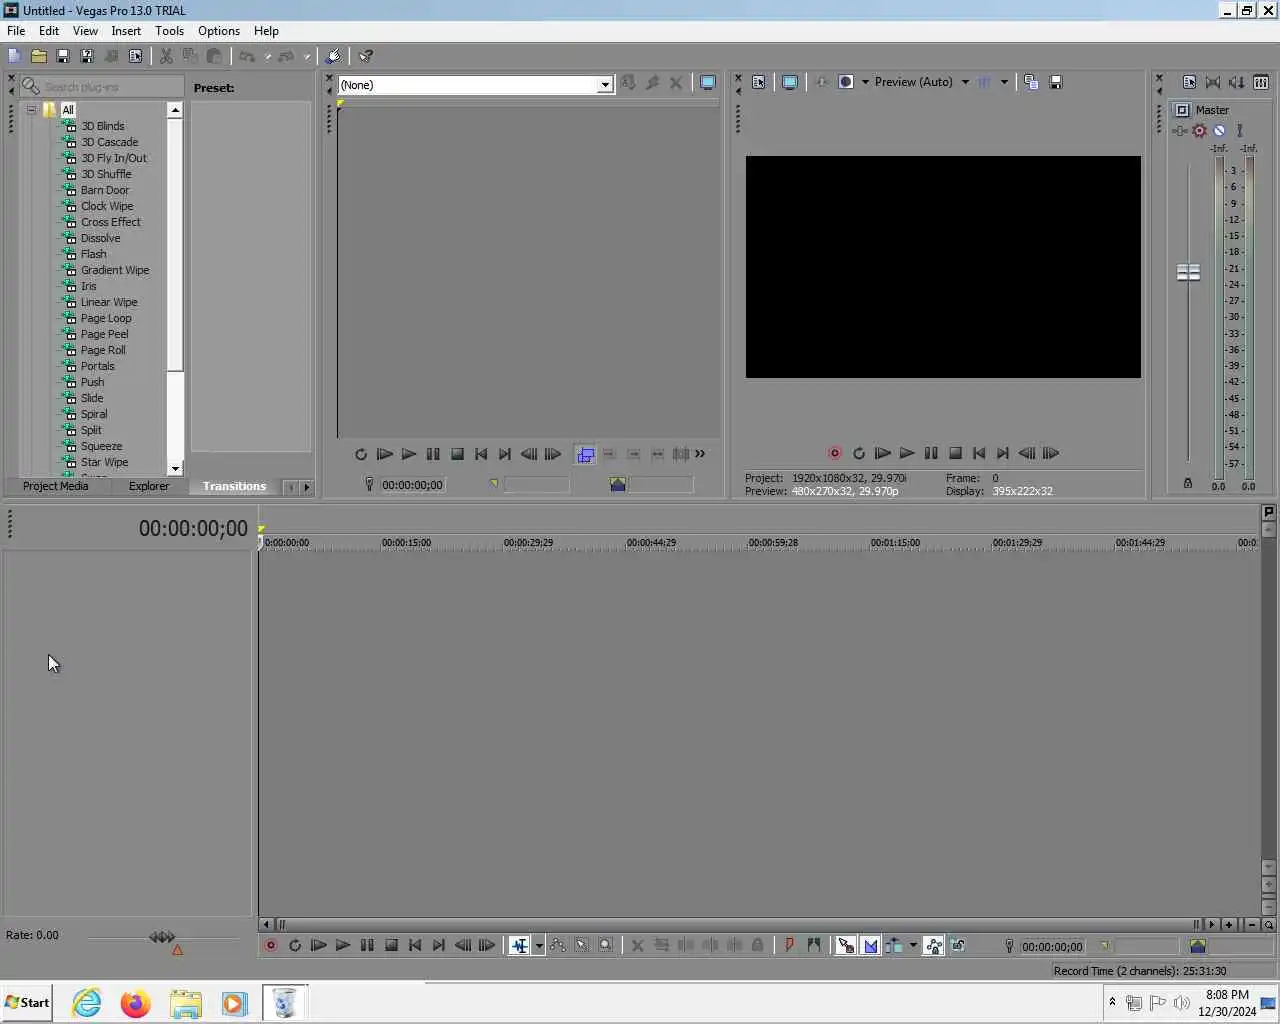This screenshot has width=1280, height=1024.
Task: Open the Insert menu
Action: [126, 31]
